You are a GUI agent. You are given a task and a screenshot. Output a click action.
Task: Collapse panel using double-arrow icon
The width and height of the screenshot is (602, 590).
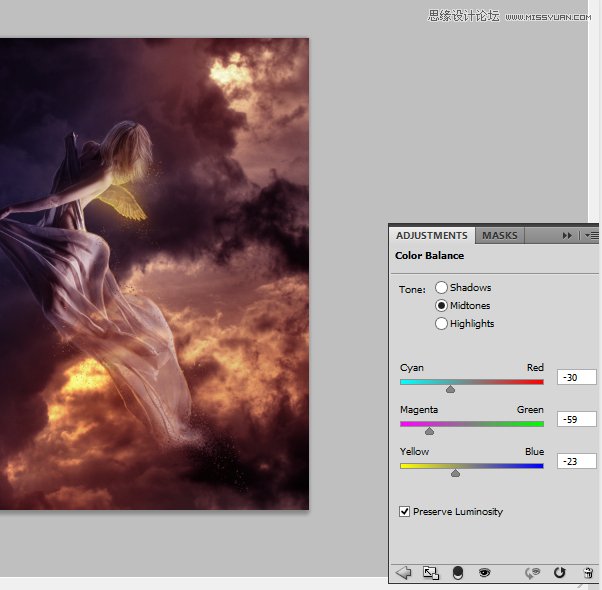pos(567,236)
